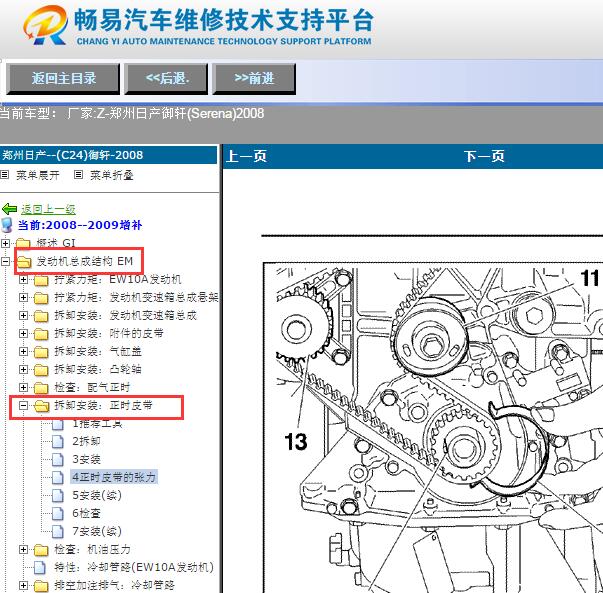Click folder icon of 检查: 配气正时

(41, 388)
